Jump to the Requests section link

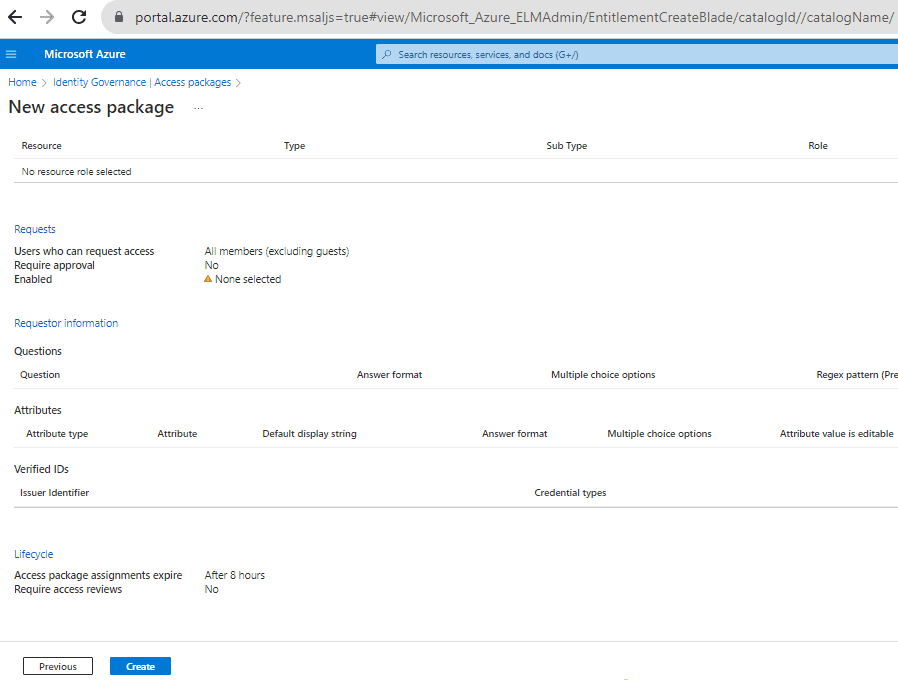coord(35,229)
